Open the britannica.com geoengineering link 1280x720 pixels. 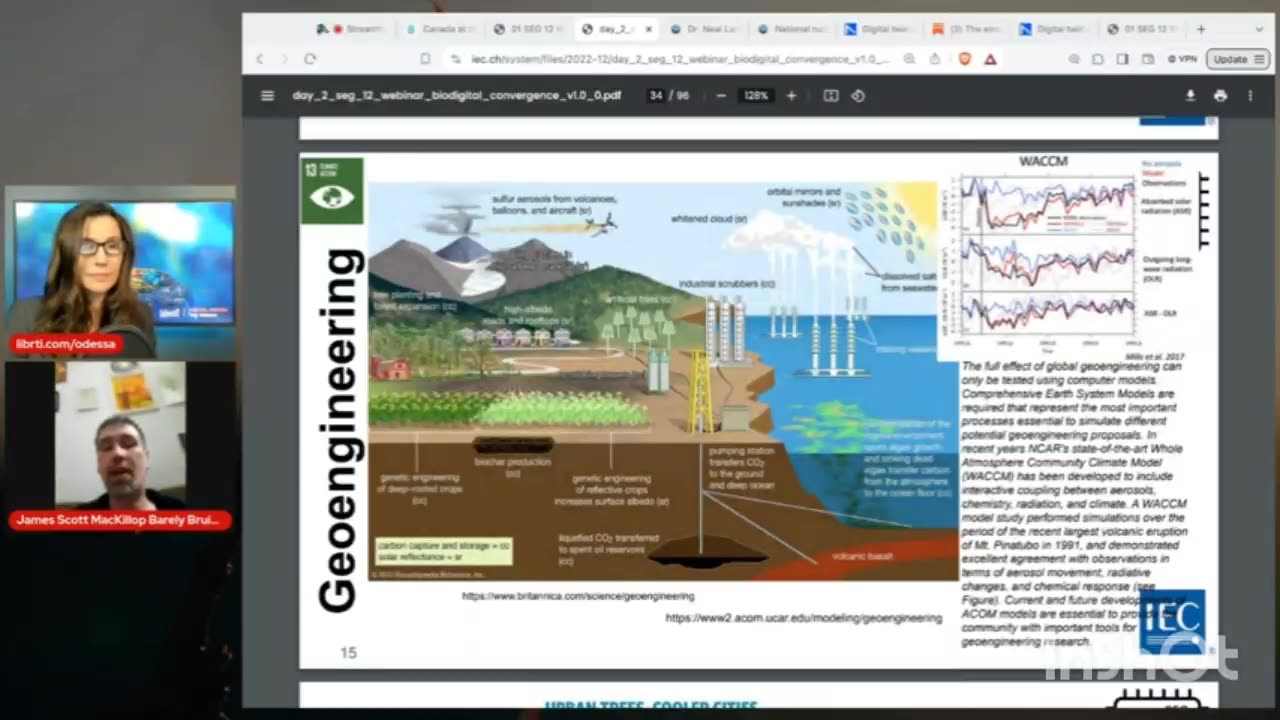[x=577, y=596]
